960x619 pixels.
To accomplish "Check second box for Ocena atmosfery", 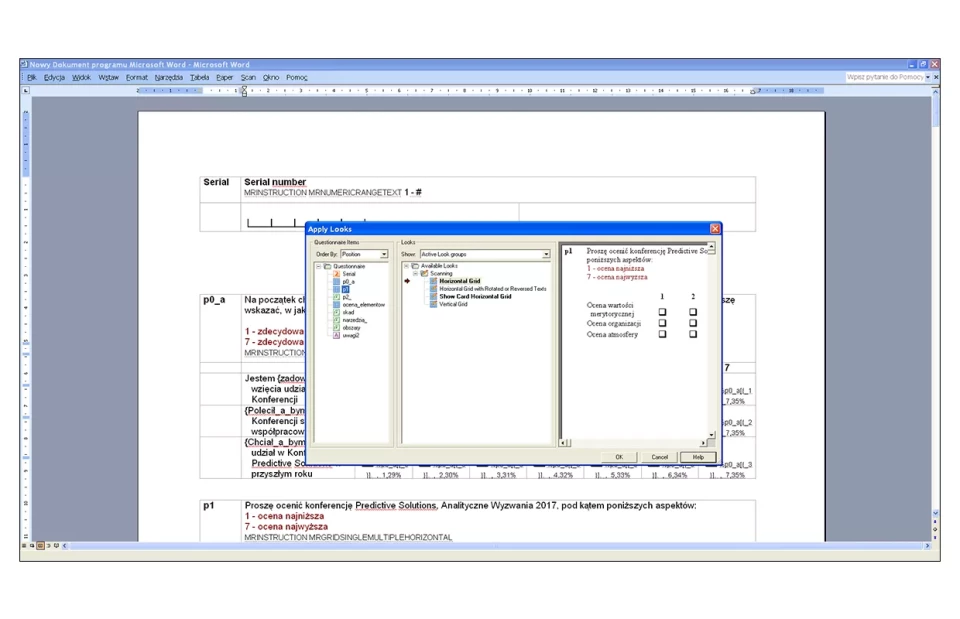I will click(x=693, y=334).
